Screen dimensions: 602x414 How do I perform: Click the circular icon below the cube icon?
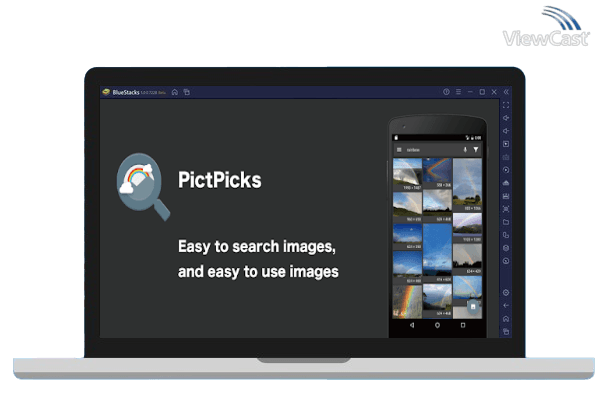tap(506, 261)
